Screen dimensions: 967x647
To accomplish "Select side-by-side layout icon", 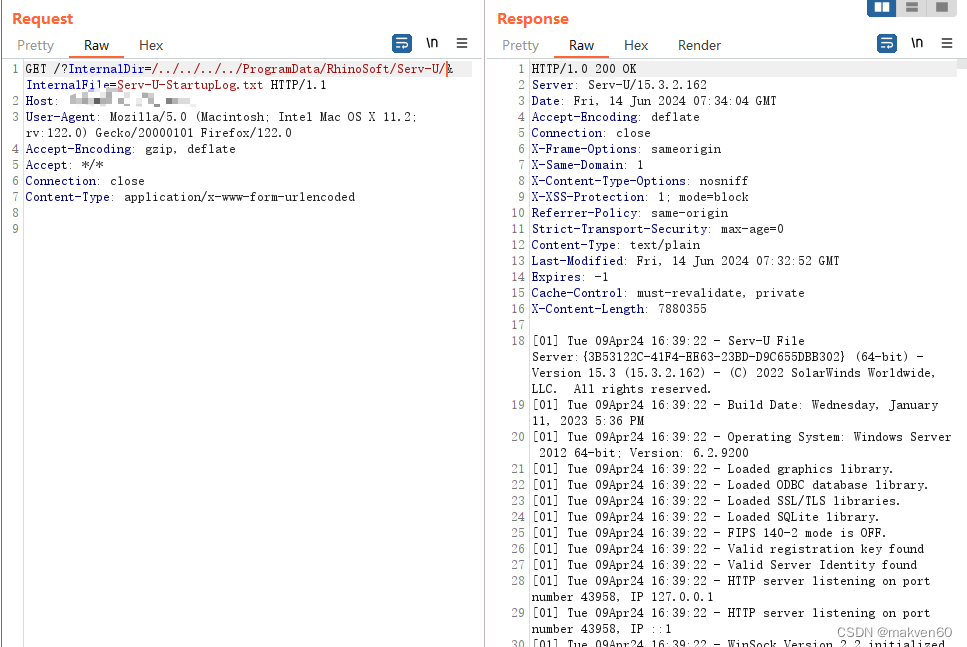I will pos(882,7).
